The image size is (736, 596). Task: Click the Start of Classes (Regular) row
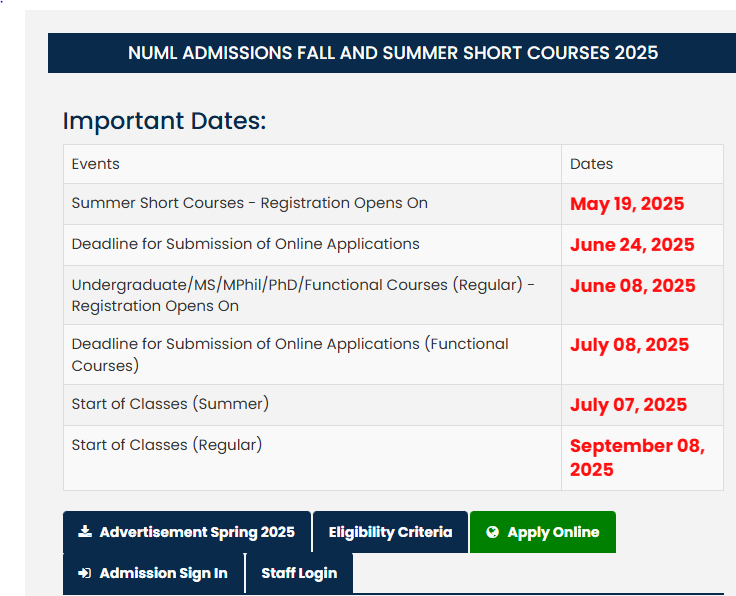393,458
